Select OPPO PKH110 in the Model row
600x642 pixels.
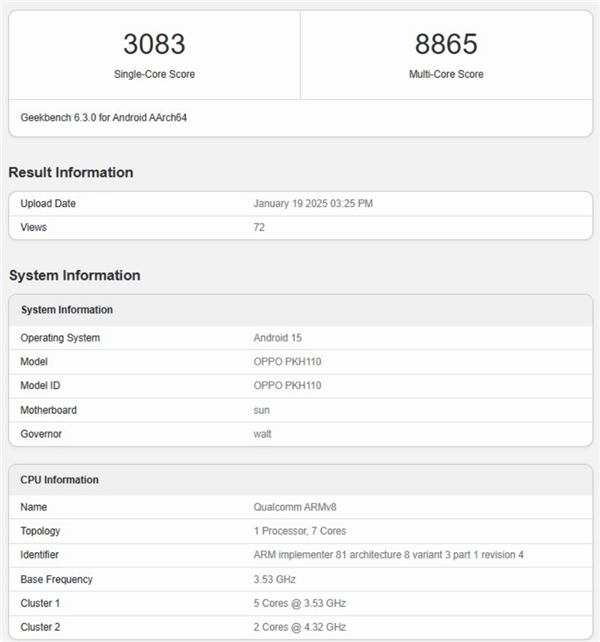tap(288, 362)
